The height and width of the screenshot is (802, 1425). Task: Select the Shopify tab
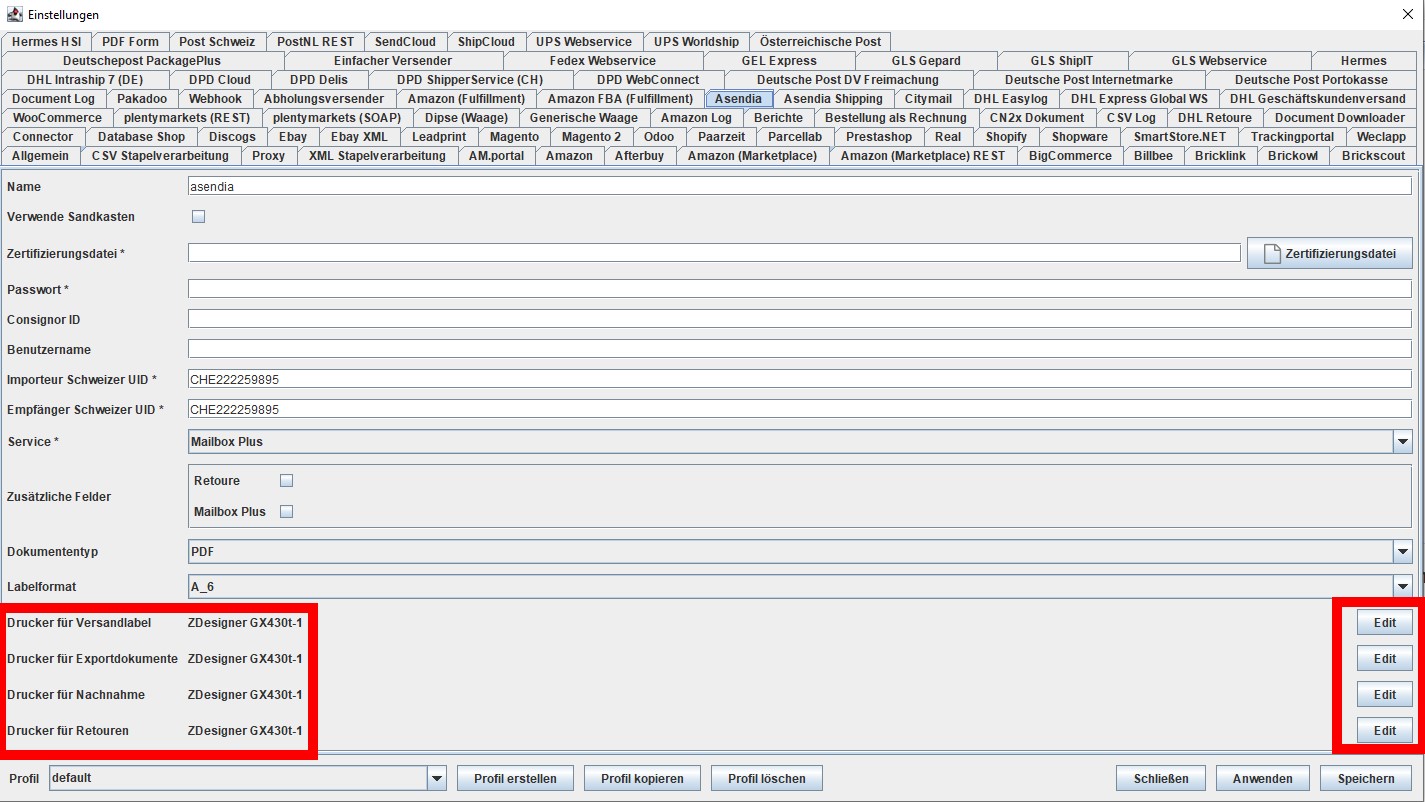point(1006,137)
